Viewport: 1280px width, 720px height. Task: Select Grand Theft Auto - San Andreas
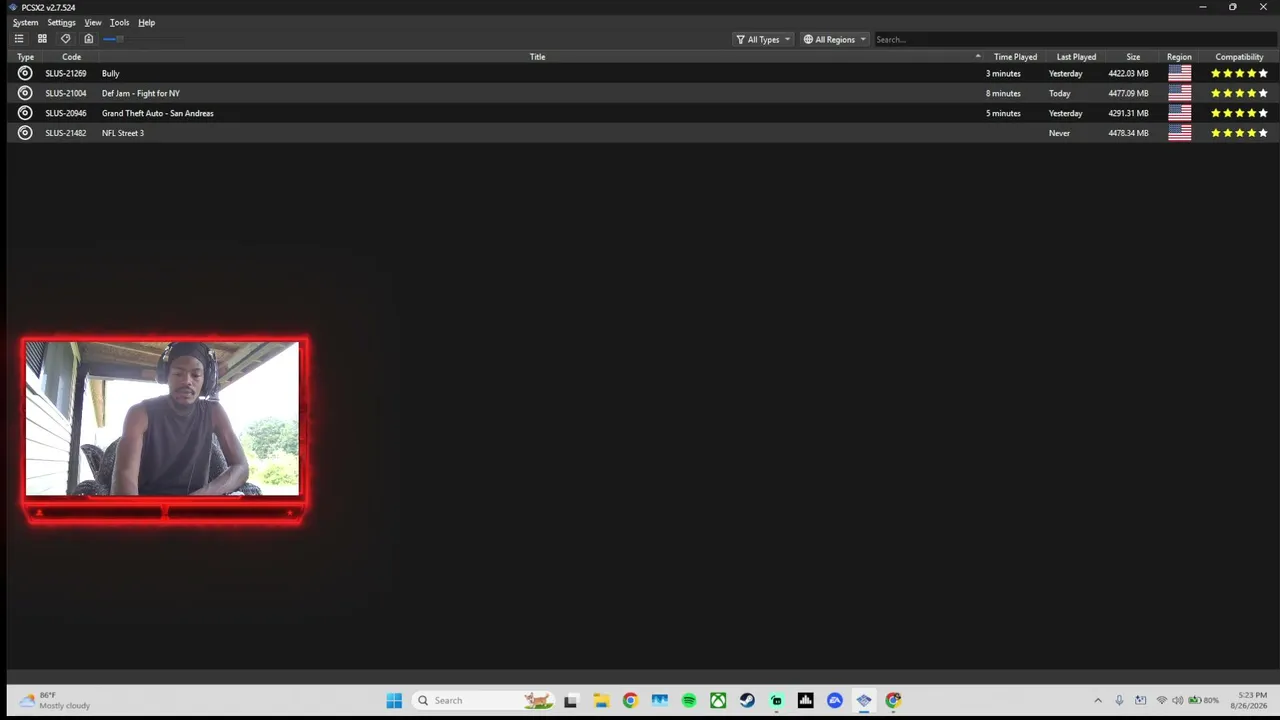[x=158, y=113]
